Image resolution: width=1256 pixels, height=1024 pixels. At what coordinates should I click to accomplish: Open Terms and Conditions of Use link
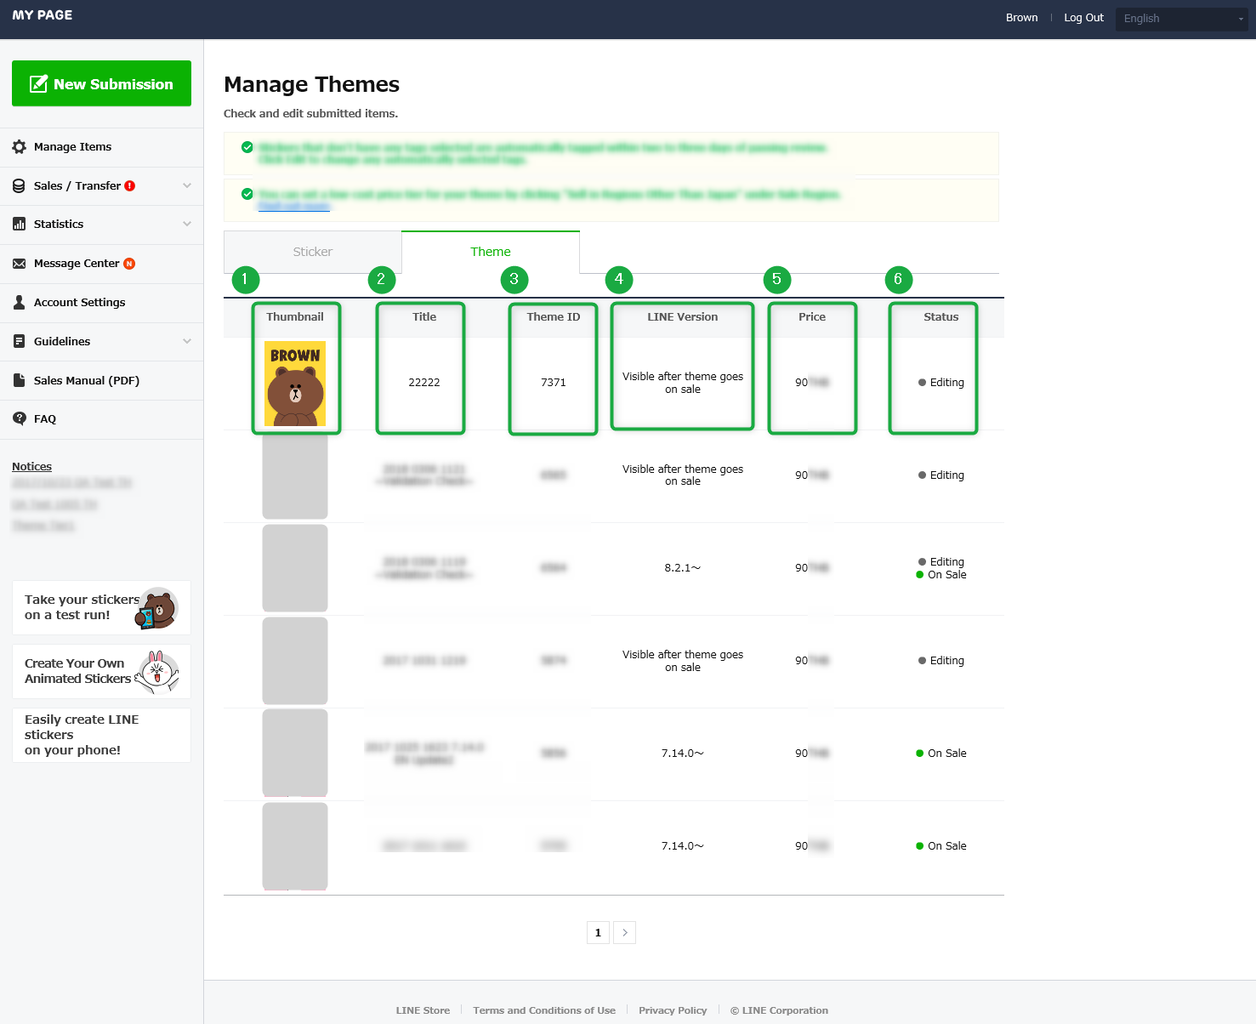click(544, 1010)
